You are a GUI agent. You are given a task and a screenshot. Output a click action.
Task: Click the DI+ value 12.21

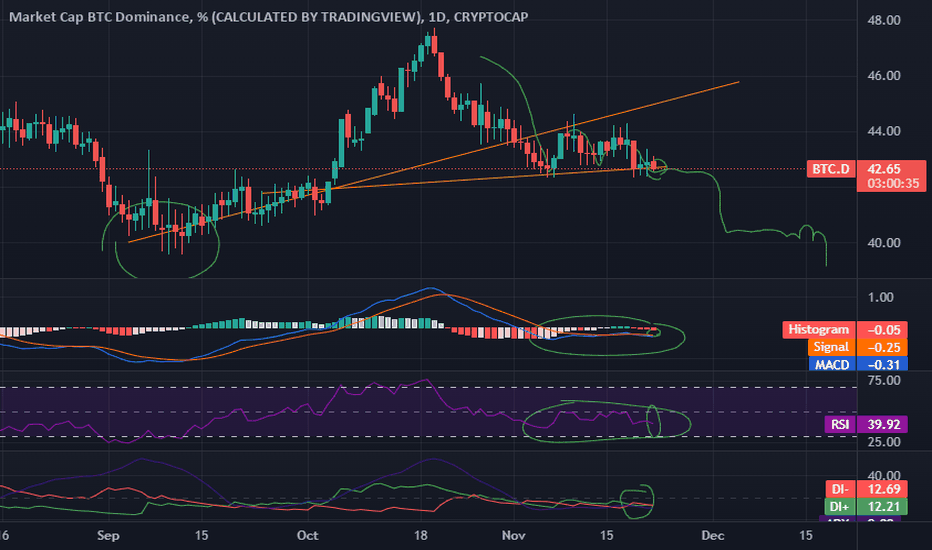[x=883, y=507]
